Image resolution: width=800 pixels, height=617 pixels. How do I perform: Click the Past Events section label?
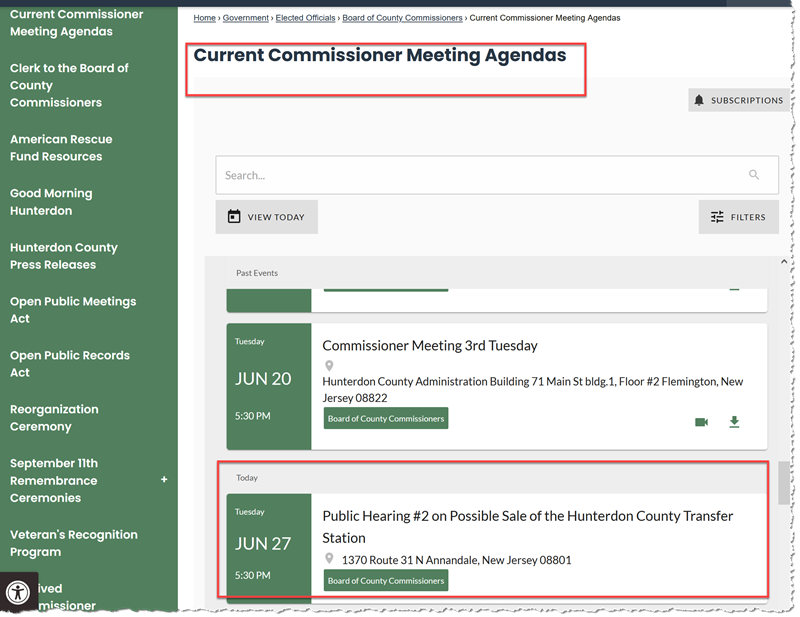pos(257,273)
